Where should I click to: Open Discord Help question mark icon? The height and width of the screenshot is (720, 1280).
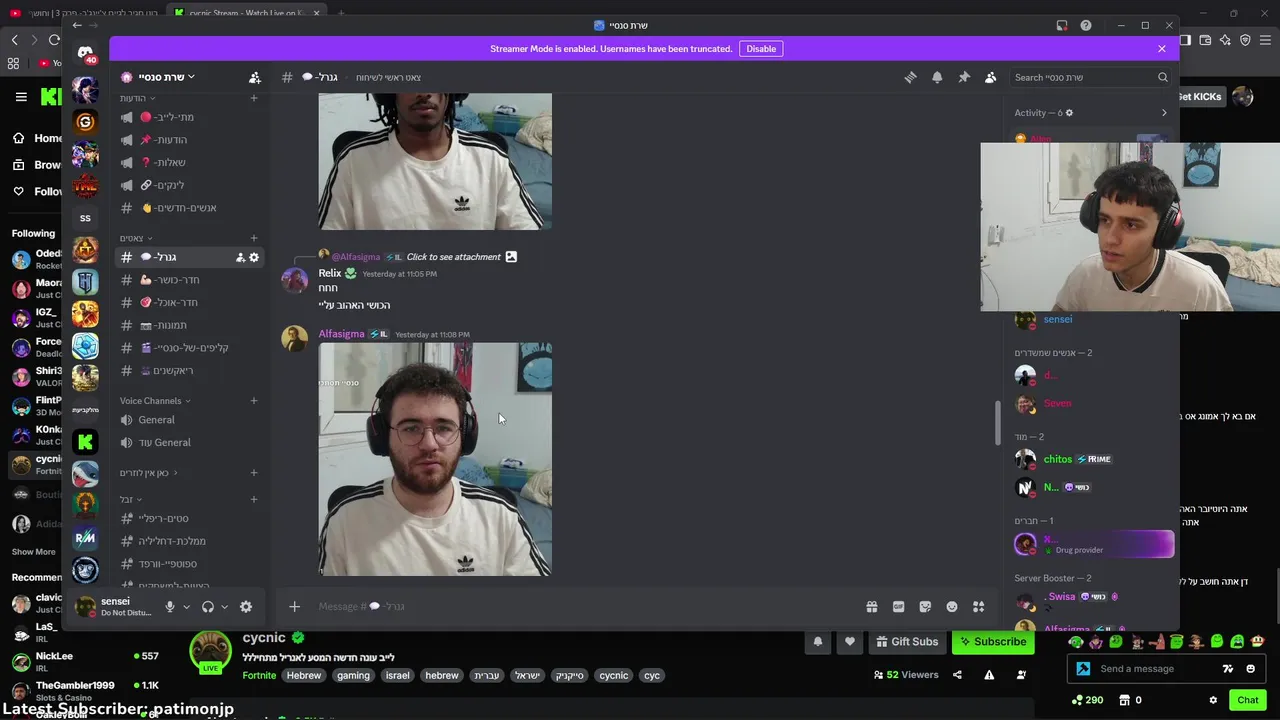coord(1086,25)
